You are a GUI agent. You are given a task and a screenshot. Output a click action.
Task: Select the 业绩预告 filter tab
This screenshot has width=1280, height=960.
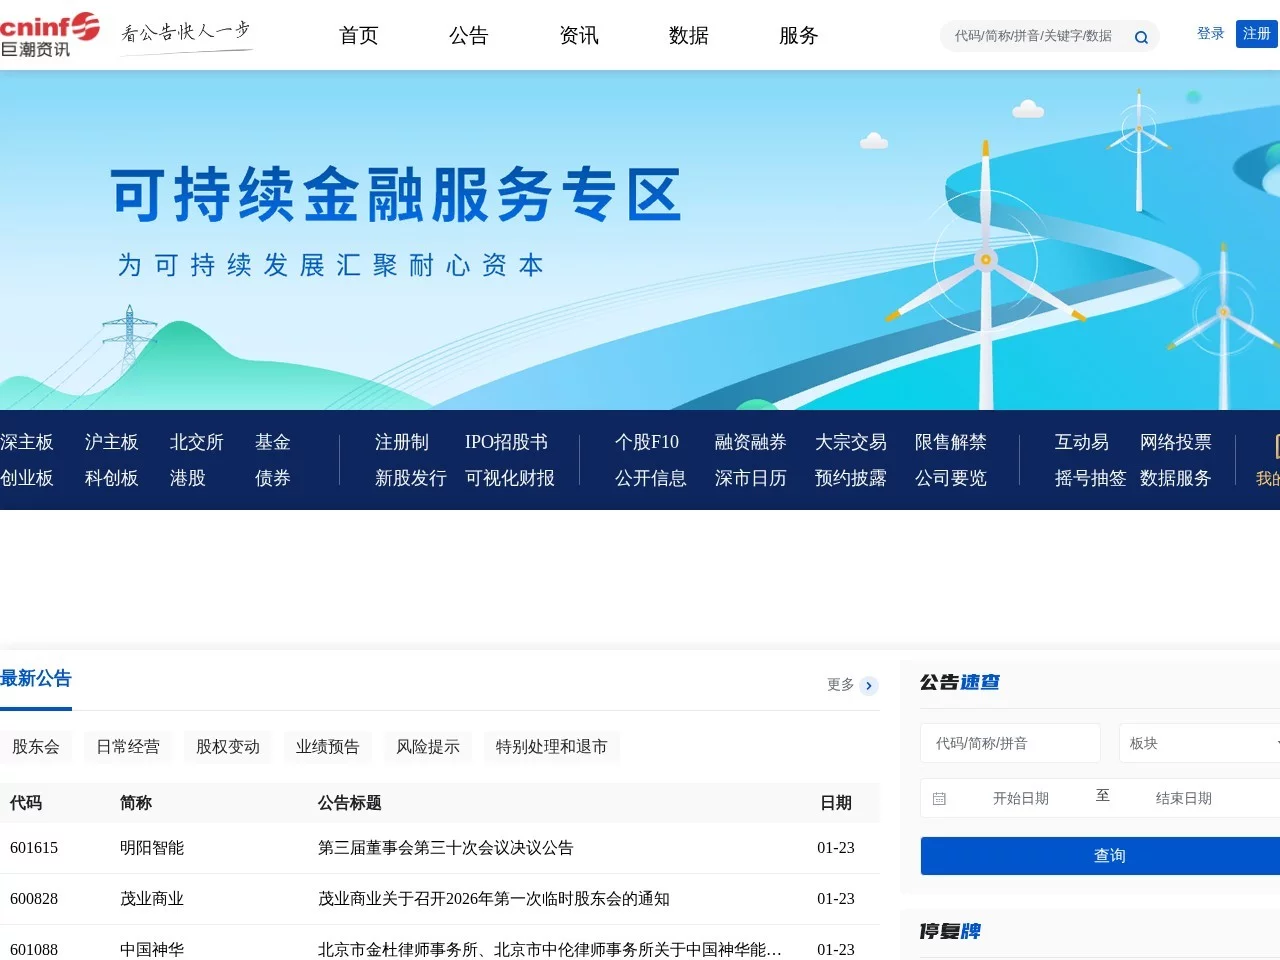pos(327,747)
